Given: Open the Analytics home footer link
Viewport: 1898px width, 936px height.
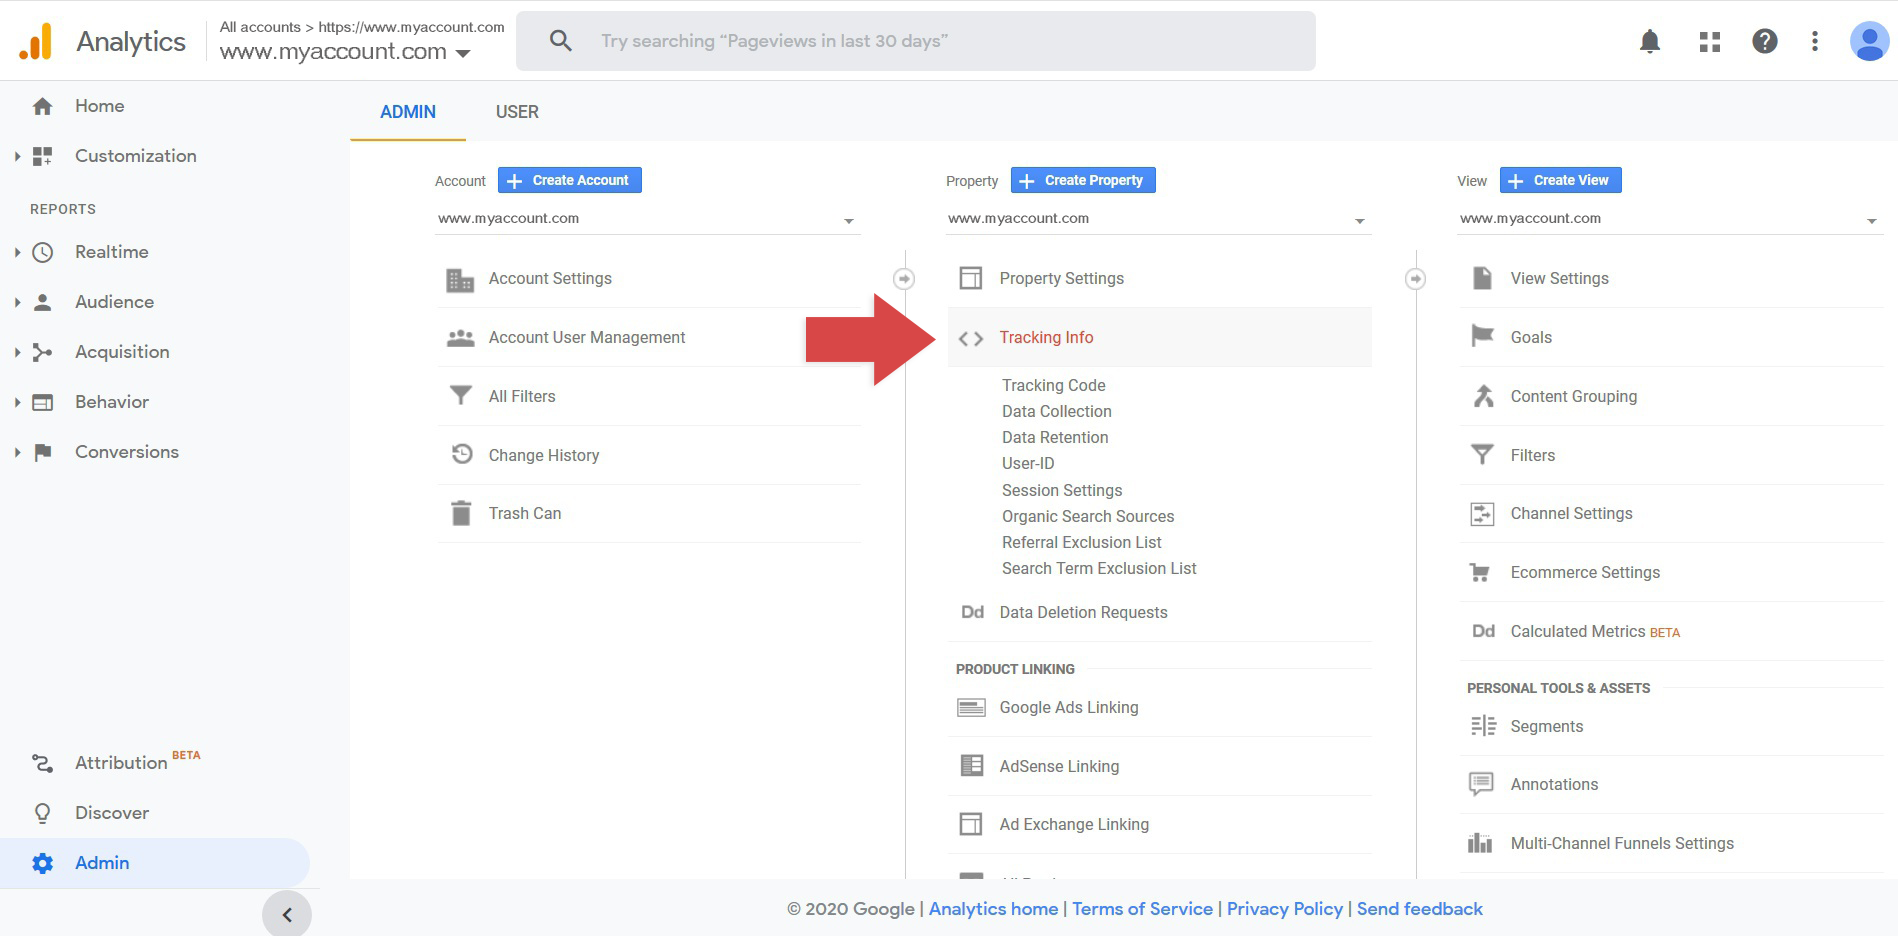Looking at the screenshot, I should pos(993,909).
